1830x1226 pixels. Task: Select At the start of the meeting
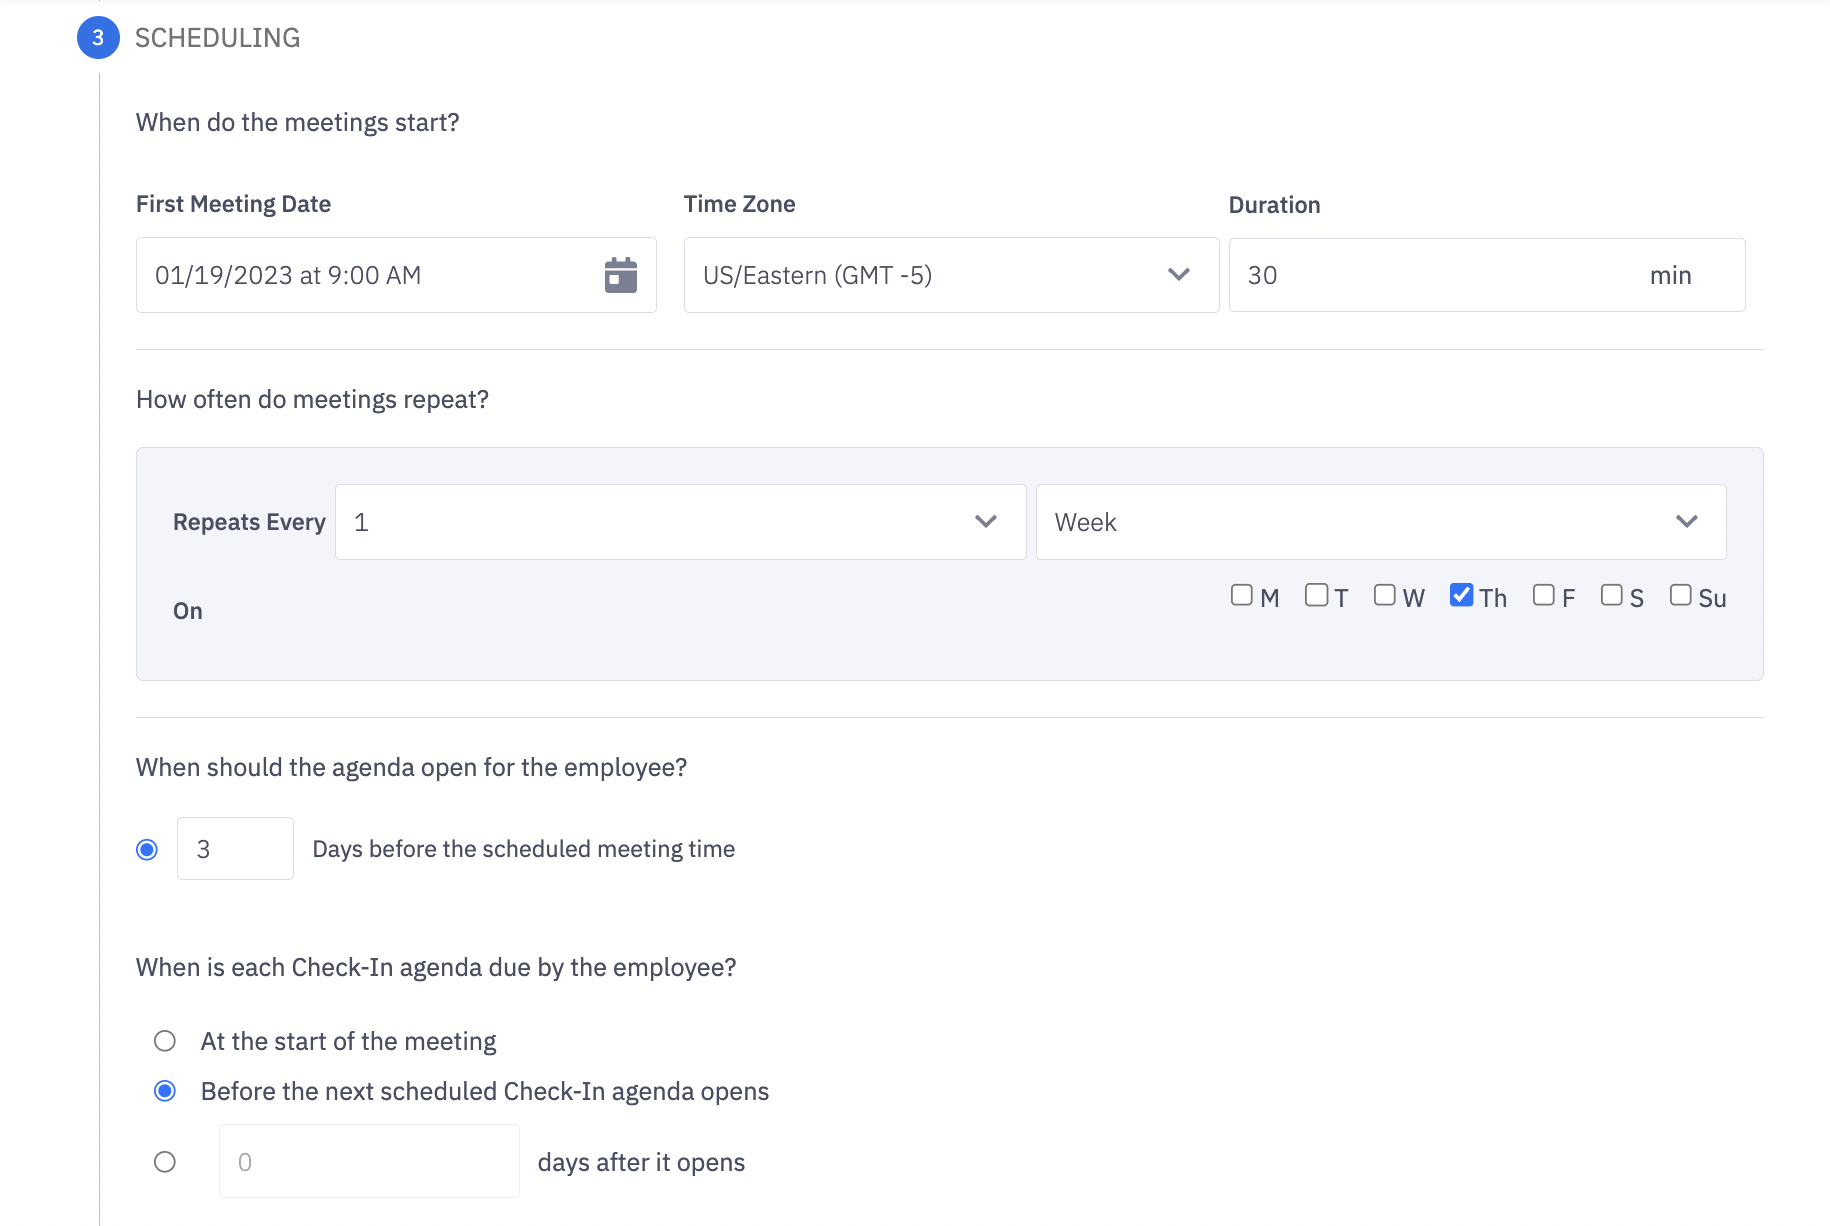pos(165,1041)
